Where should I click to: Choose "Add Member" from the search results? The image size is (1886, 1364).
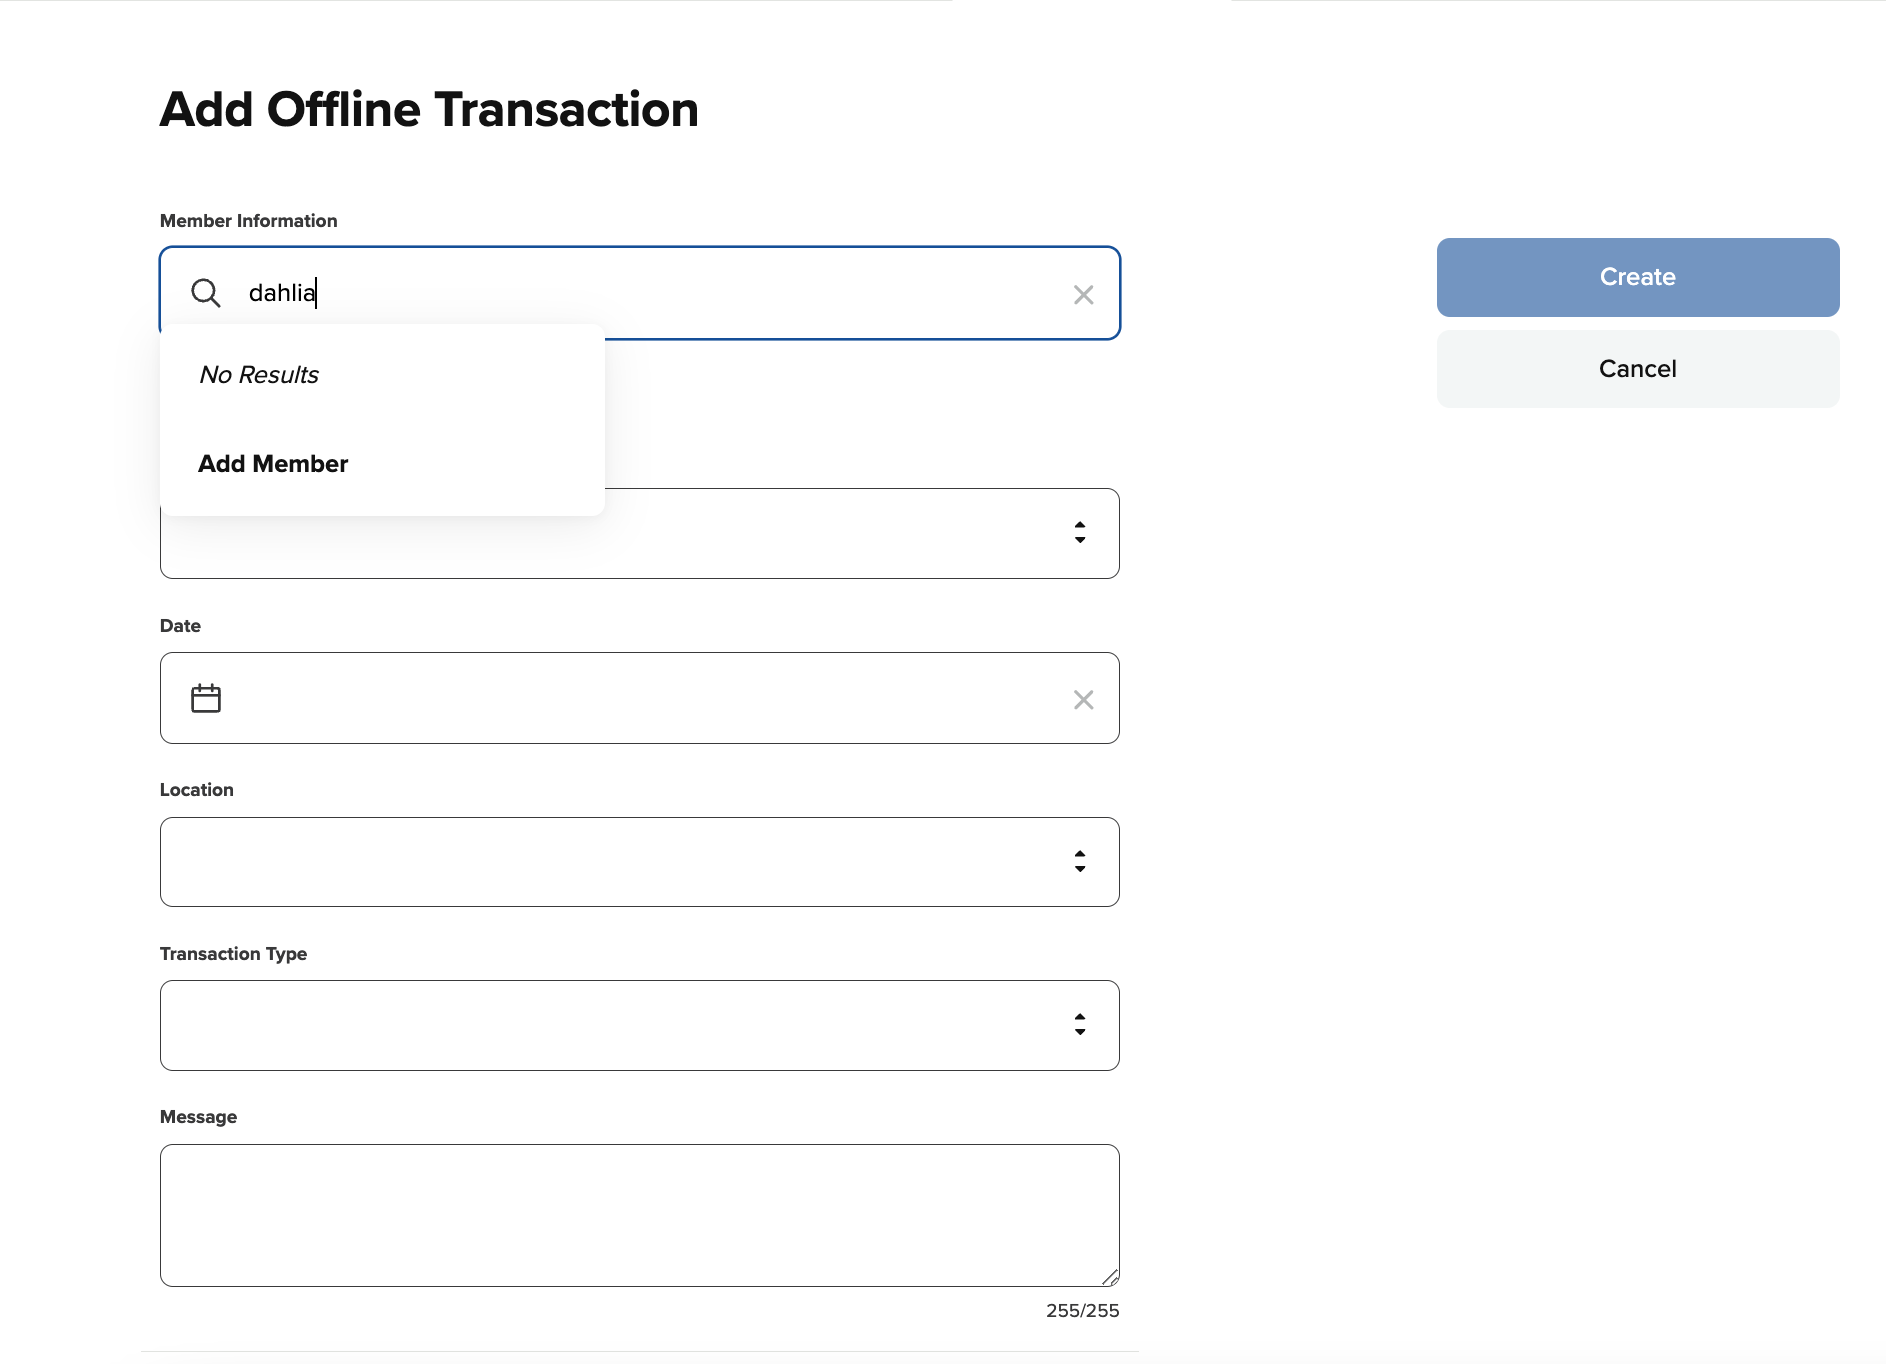[x=273, y=464]
